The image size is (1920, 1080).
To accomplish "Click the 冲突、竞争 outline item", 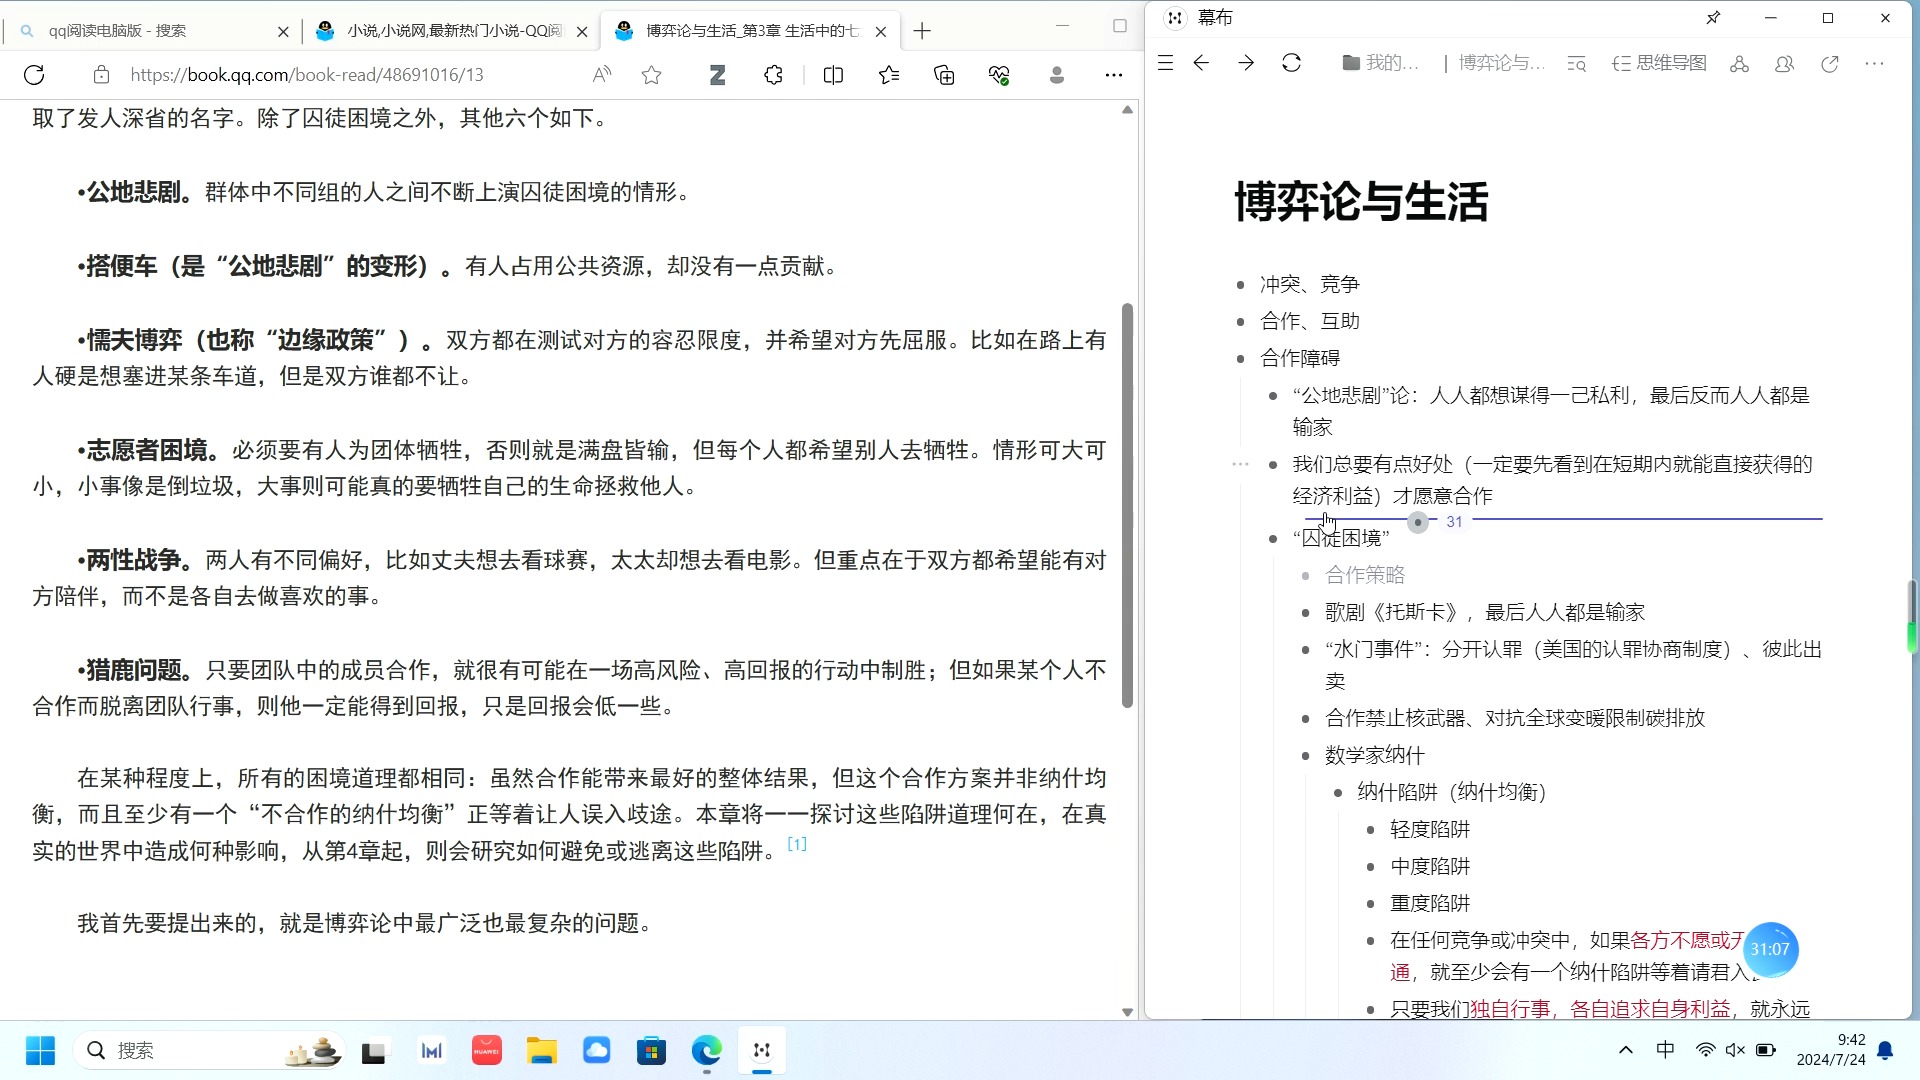I will point(1310,284).
